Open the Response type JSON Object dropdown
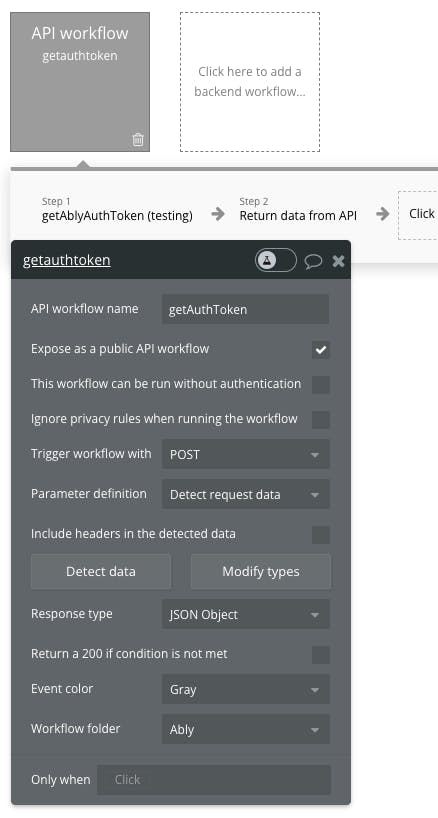438x818 pixels. (246, 614)
